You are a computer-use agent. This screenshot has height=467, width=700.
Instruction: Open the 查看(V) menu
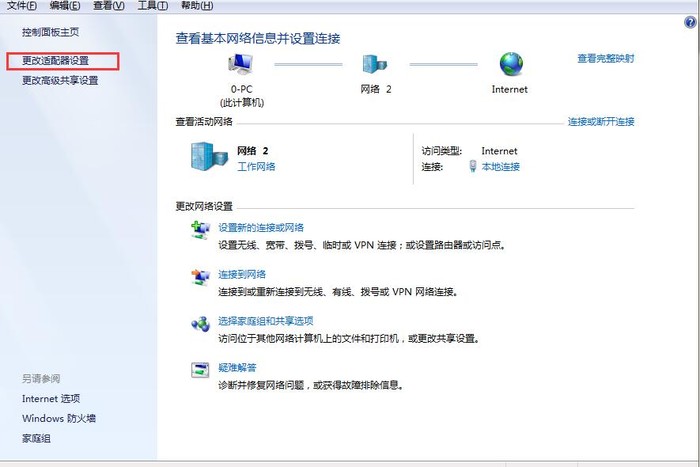click(108, 5)
